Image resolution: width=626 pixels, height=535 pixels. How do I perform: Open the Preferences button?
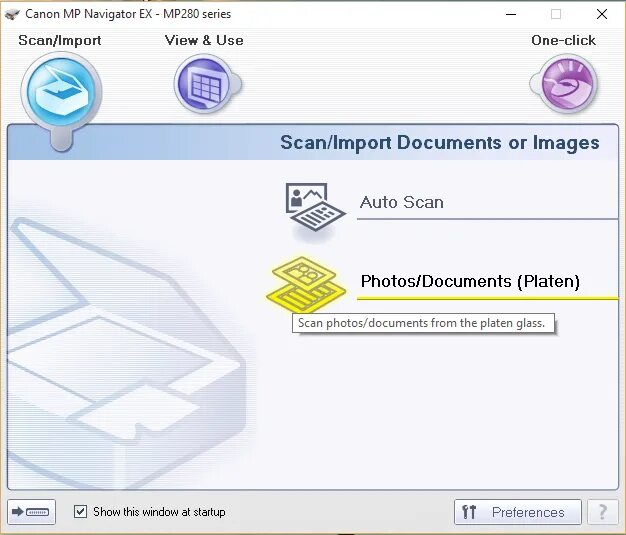coord(518,512)
